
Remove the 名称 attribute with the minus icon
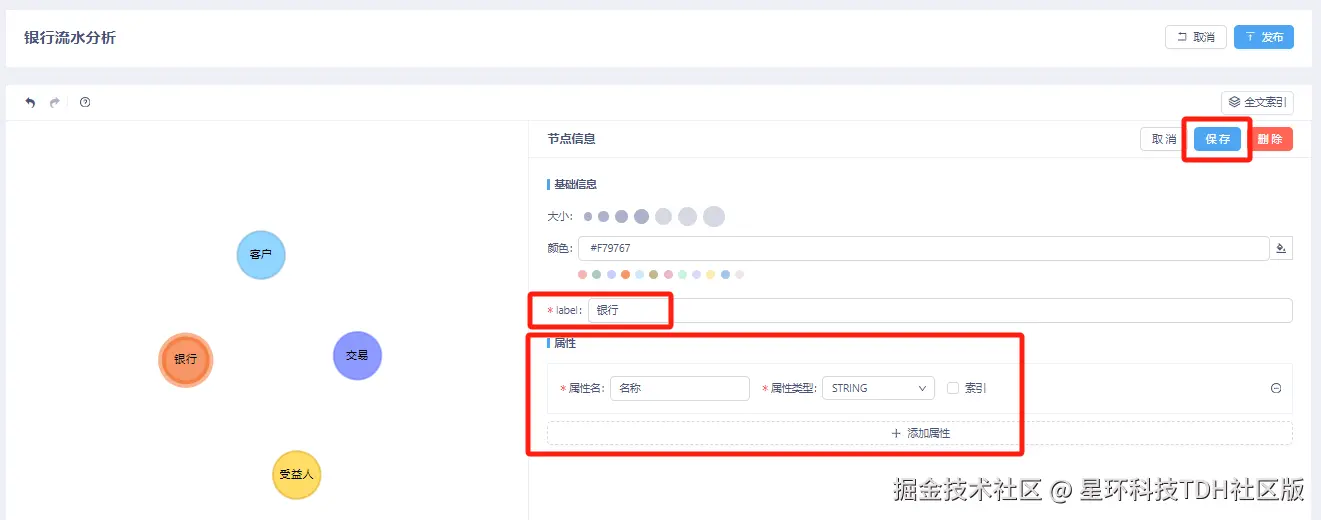click(x=1276, y=388)
